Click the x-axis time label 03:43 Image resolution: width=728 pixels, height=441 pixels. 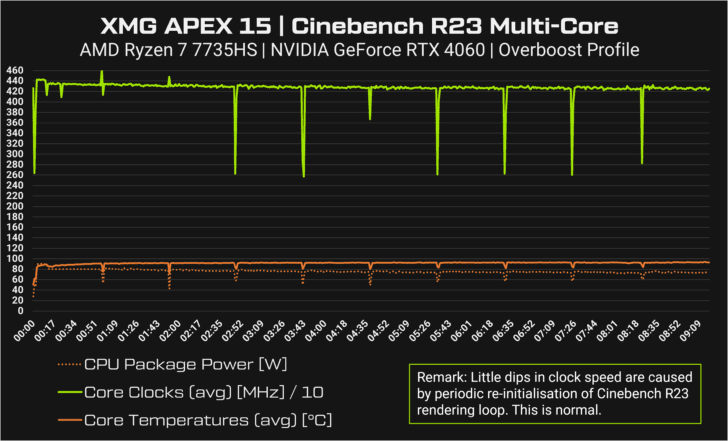tap(295, 331)
